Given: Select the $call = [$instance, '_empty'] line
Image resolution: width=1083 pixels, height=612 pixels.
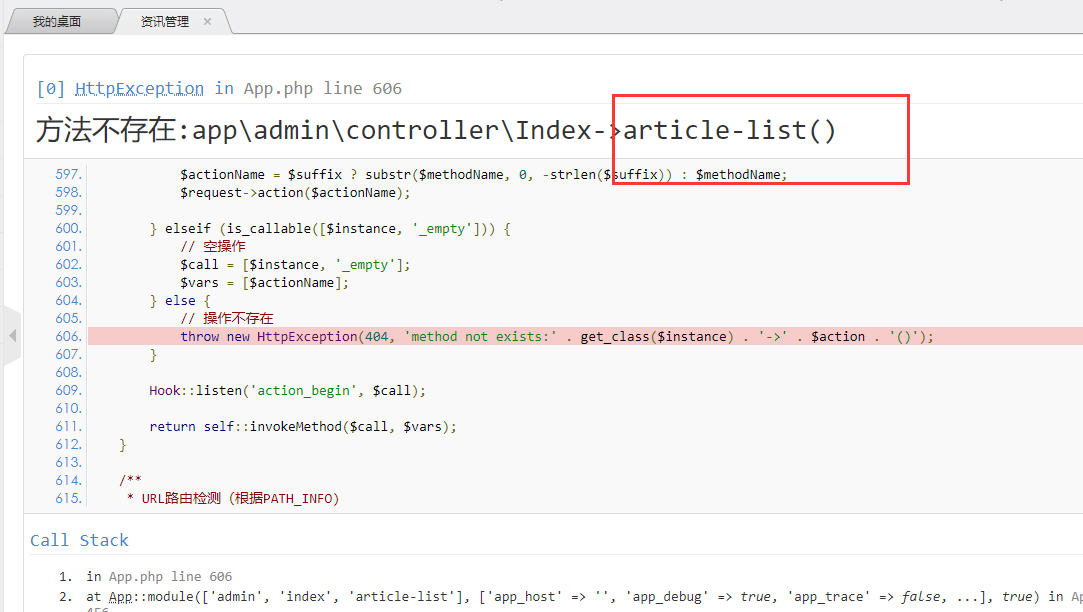Looking at the screenshot, I should pyautogui.click(x=295, y=265).
